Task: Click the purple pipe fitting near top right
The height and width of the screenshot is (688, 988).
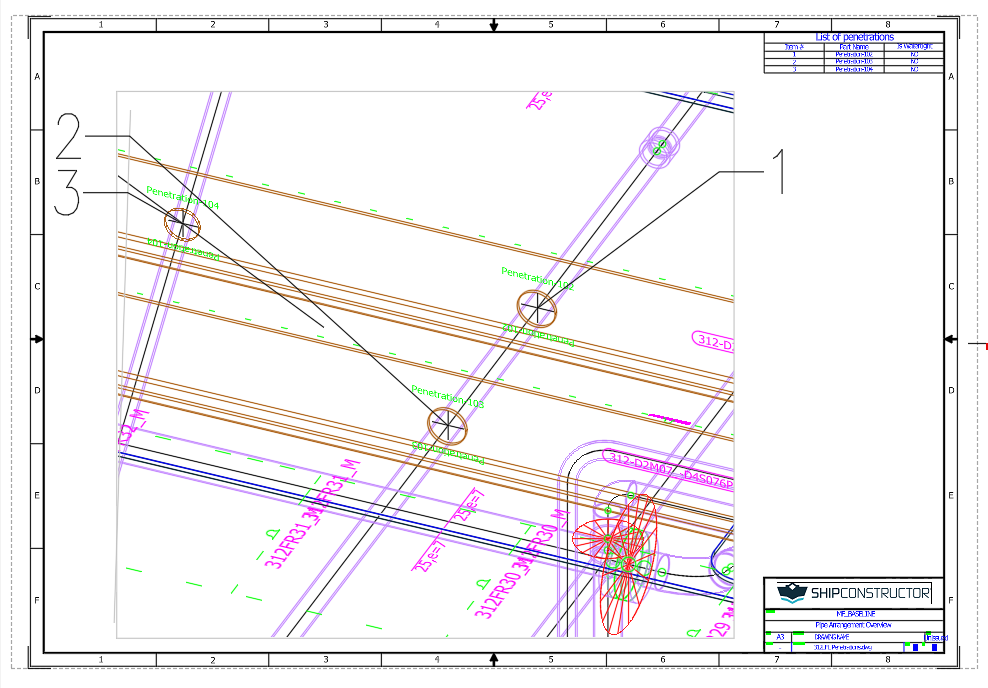Action: [x=659, y=147]
